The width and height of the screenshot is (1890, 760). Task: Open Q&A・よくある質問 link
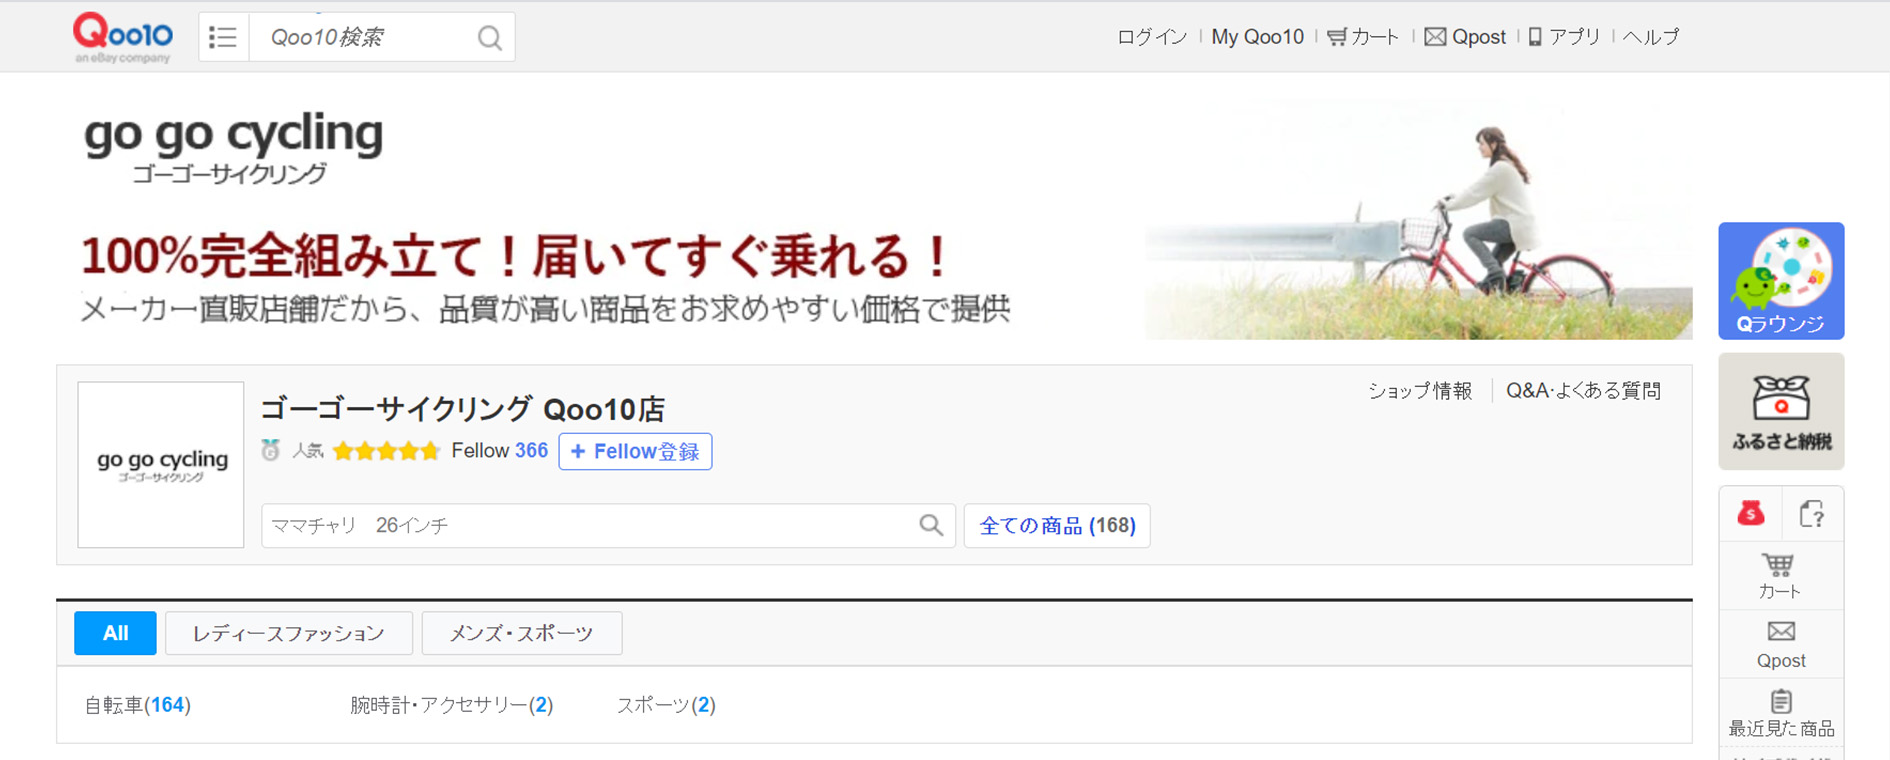[1583, 391]
